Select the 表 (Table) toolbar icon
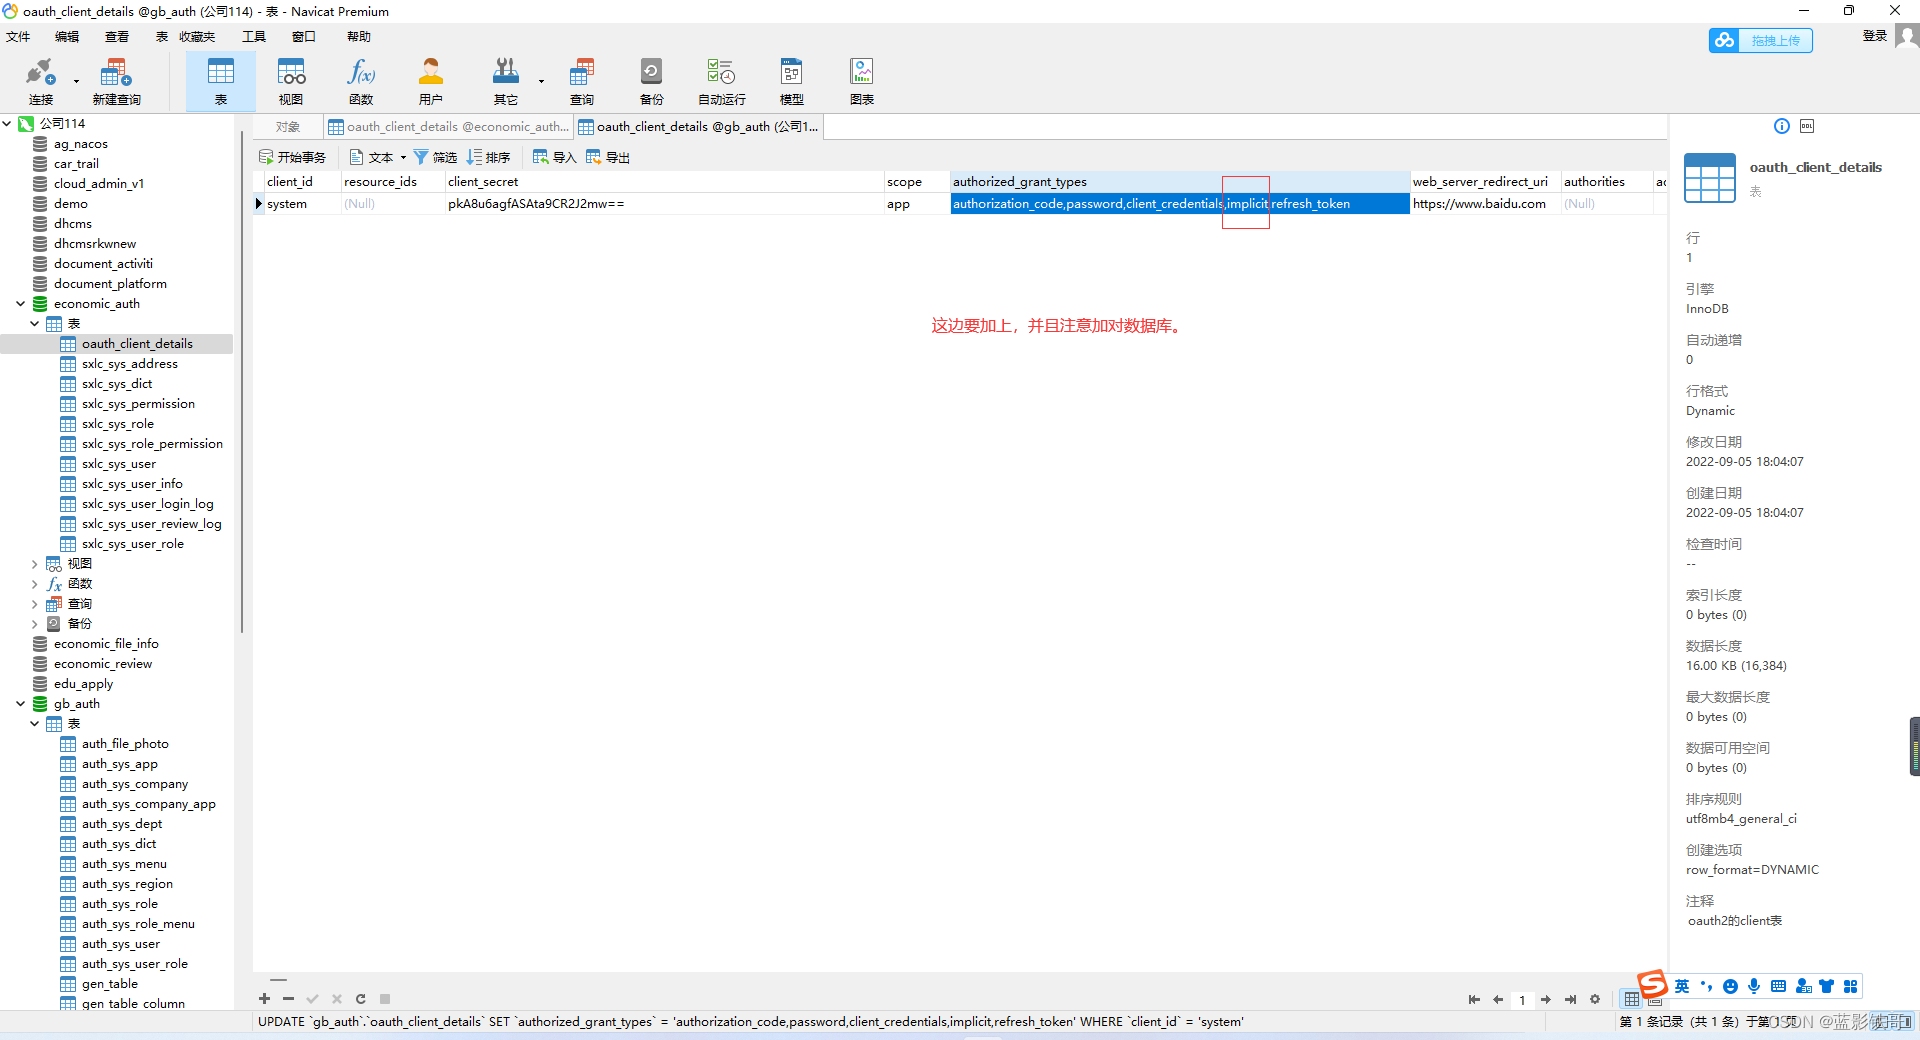Image resolution: width=1920 pixels, height=1040 pixels. pyautogui.click(x=220, y=80)
